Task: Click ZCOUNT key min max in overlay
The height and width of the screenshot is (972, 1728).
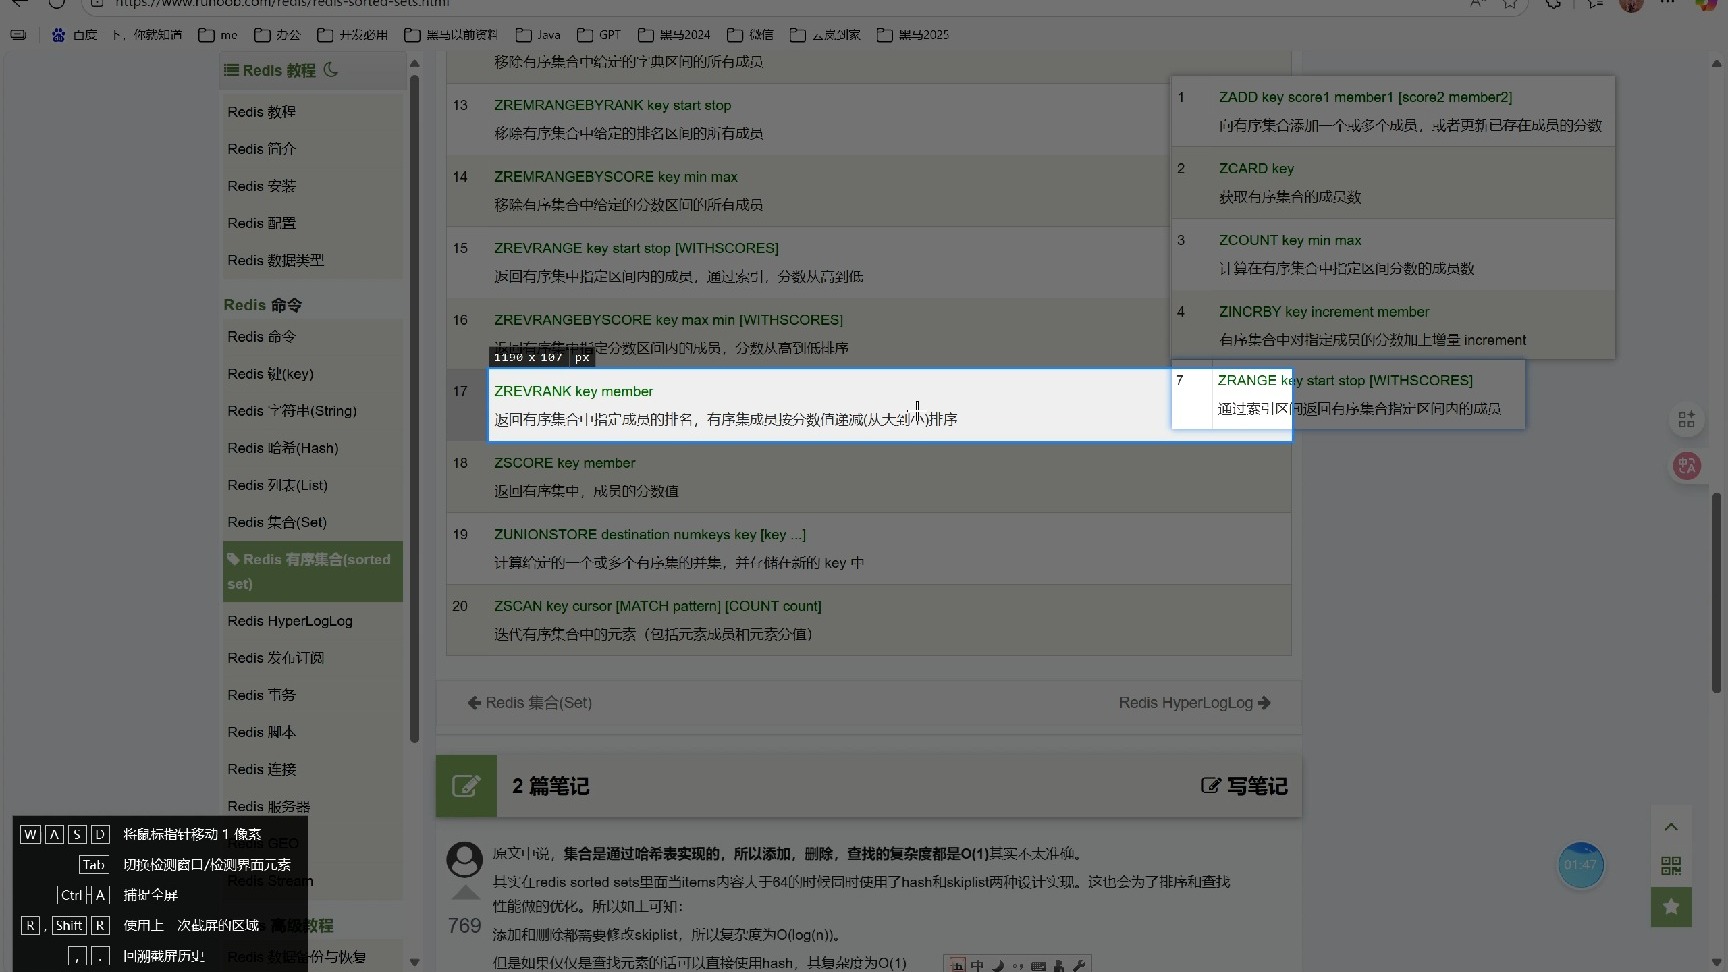Action: [x=1290, y=240]
